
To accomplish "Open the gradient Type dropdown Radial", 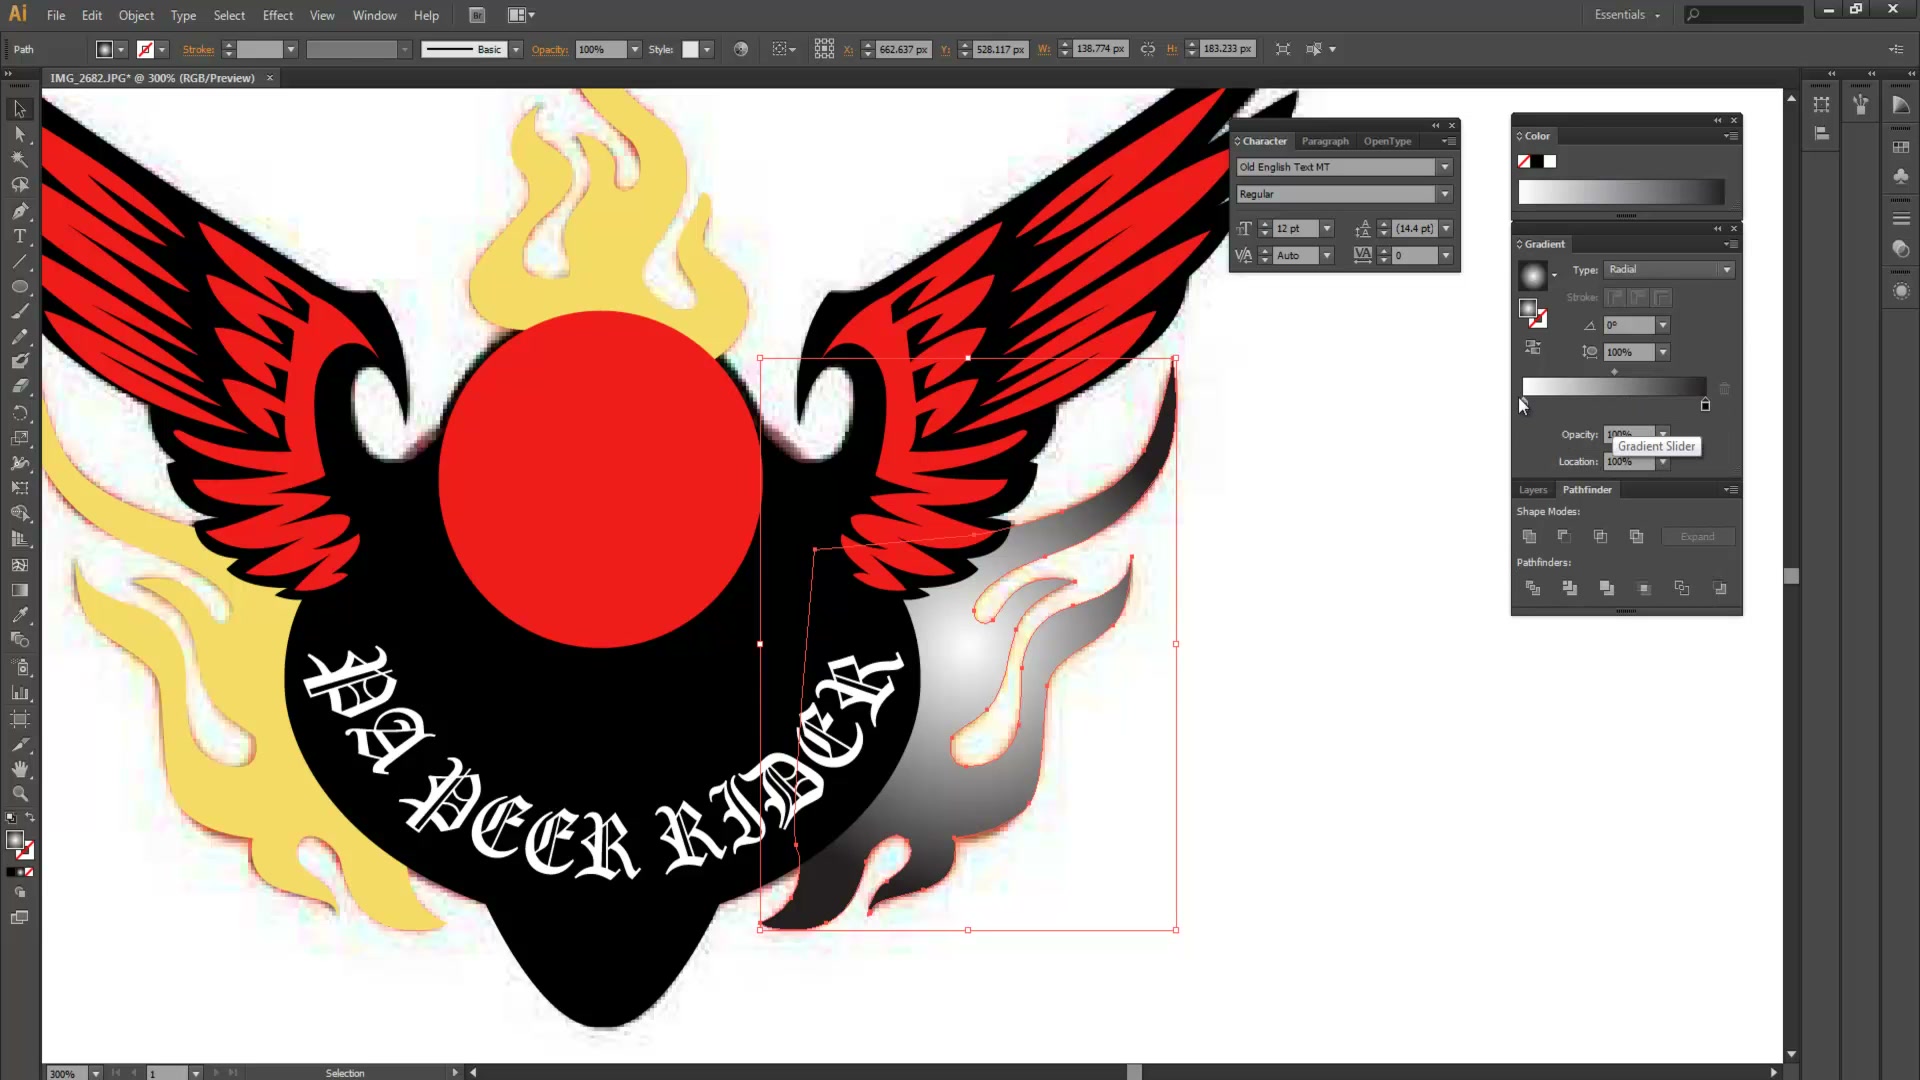I will coord(1726,270).
